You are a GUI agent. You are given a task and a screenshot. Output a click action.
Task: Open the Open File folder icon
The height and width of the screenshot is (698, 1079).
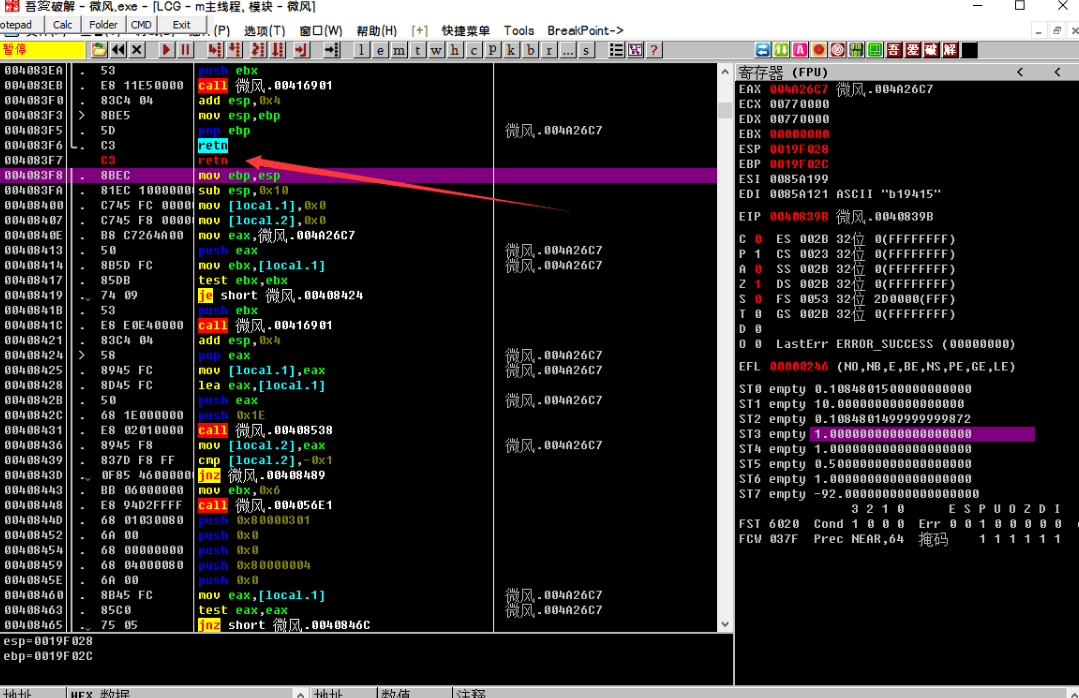pos(98,50)
